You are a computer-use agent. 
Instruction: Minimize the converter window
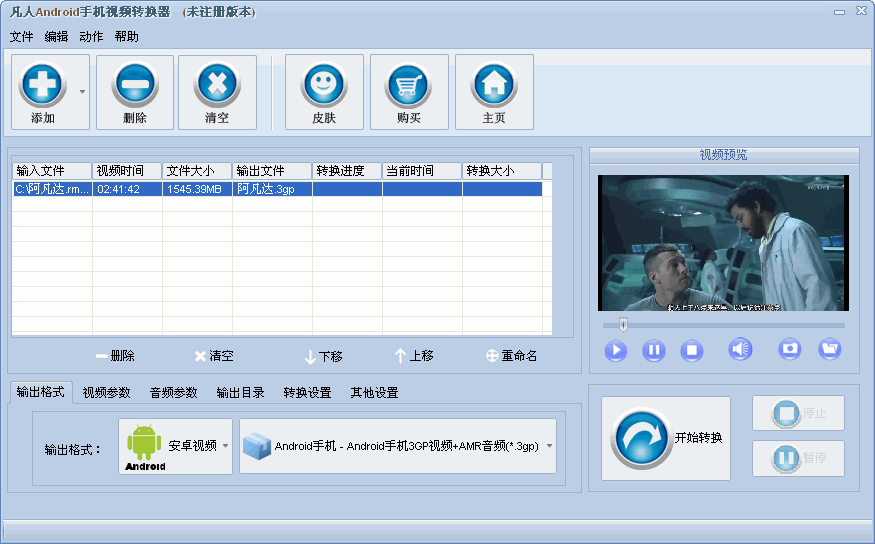(840, 12)
